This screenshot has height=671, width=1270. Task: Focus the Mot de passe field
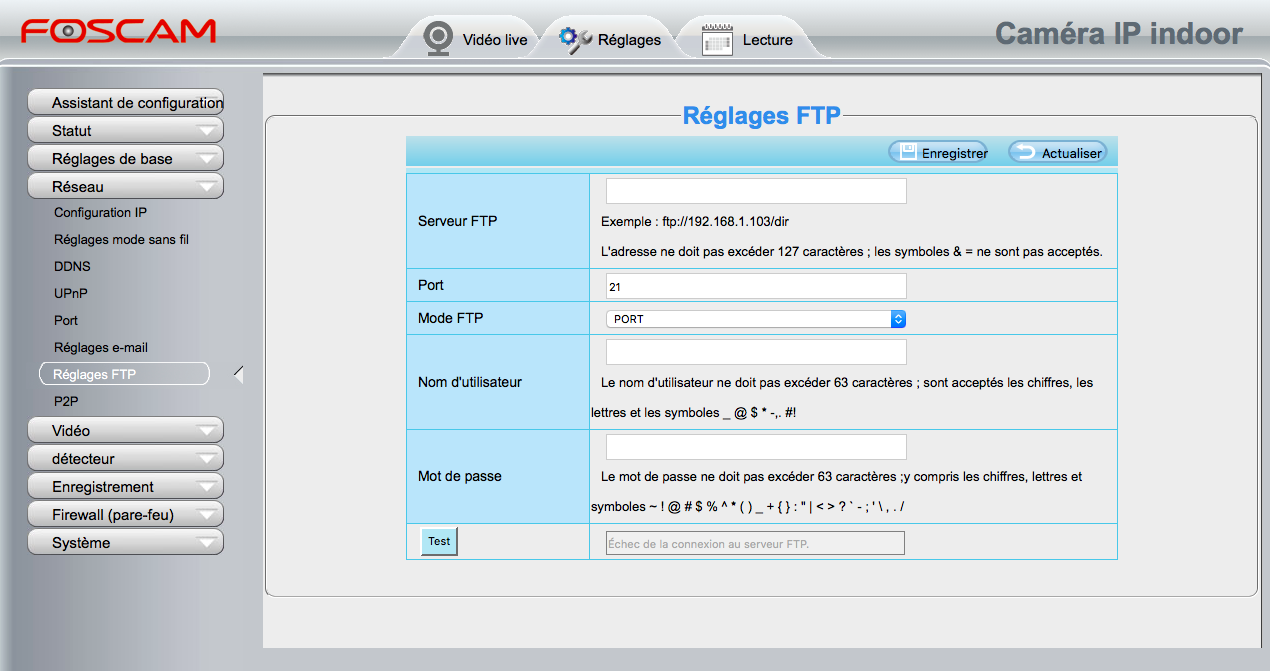pos(756,447)
